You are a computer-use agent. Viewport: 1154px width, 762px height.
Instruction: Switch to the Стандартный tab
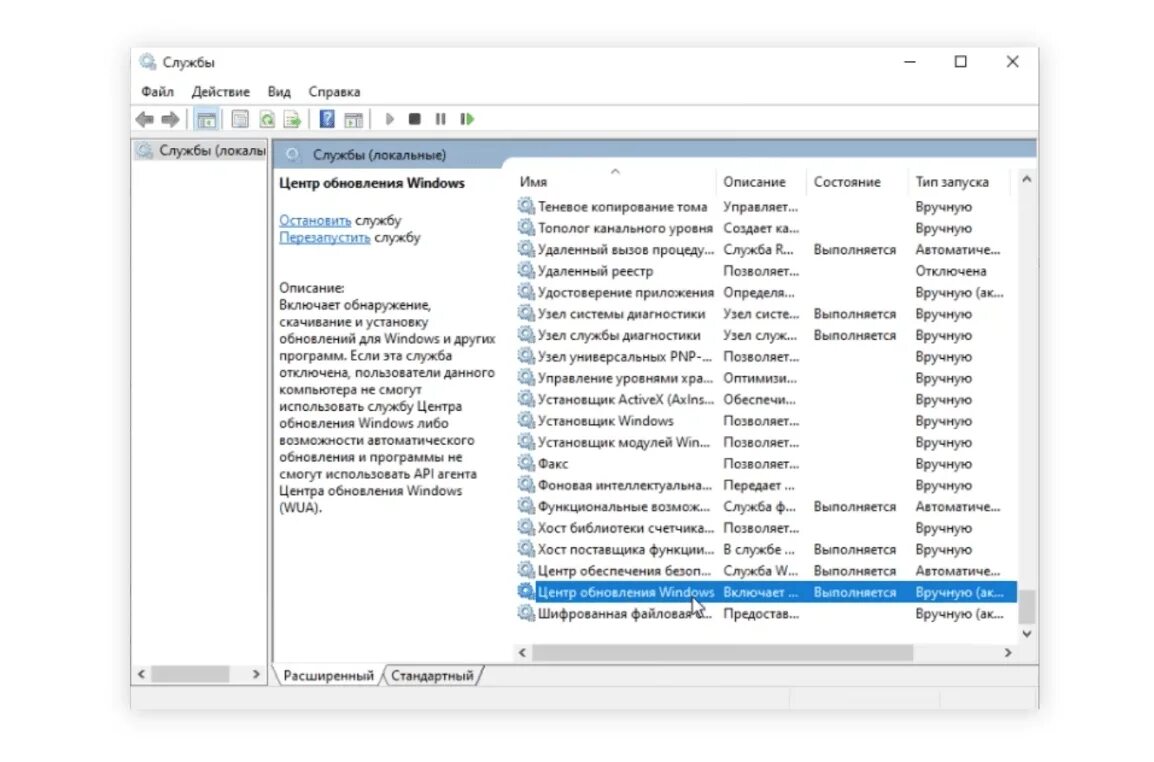pos(432,675)
